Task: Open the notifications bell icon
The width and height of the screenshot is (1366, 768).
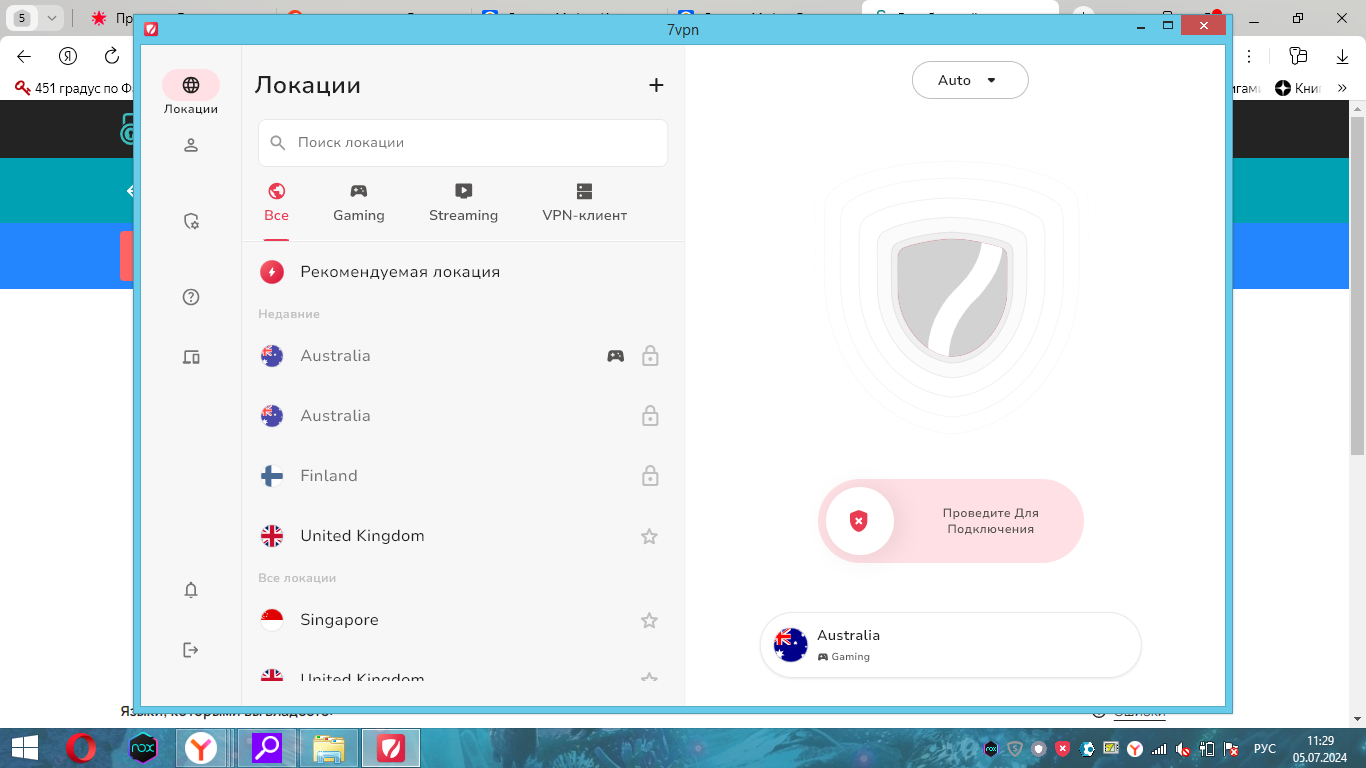Action: pos(191,590)
